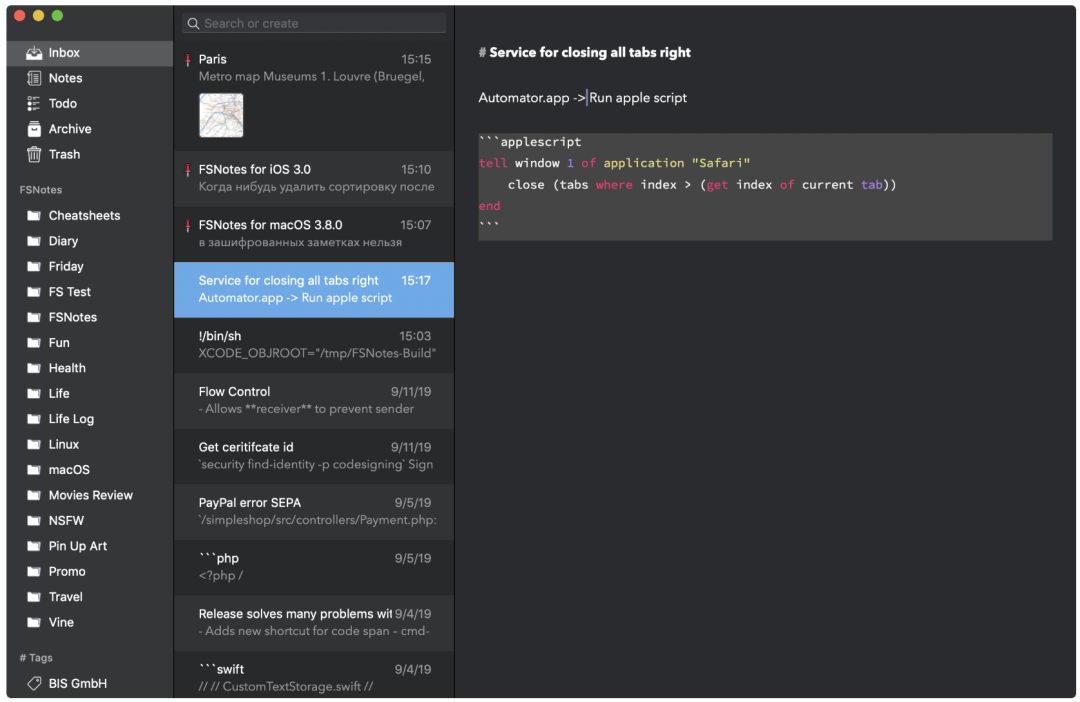Click the Life Log folder icon
The height and width of the screenshot is (702, 1080).
click(34, 420)
